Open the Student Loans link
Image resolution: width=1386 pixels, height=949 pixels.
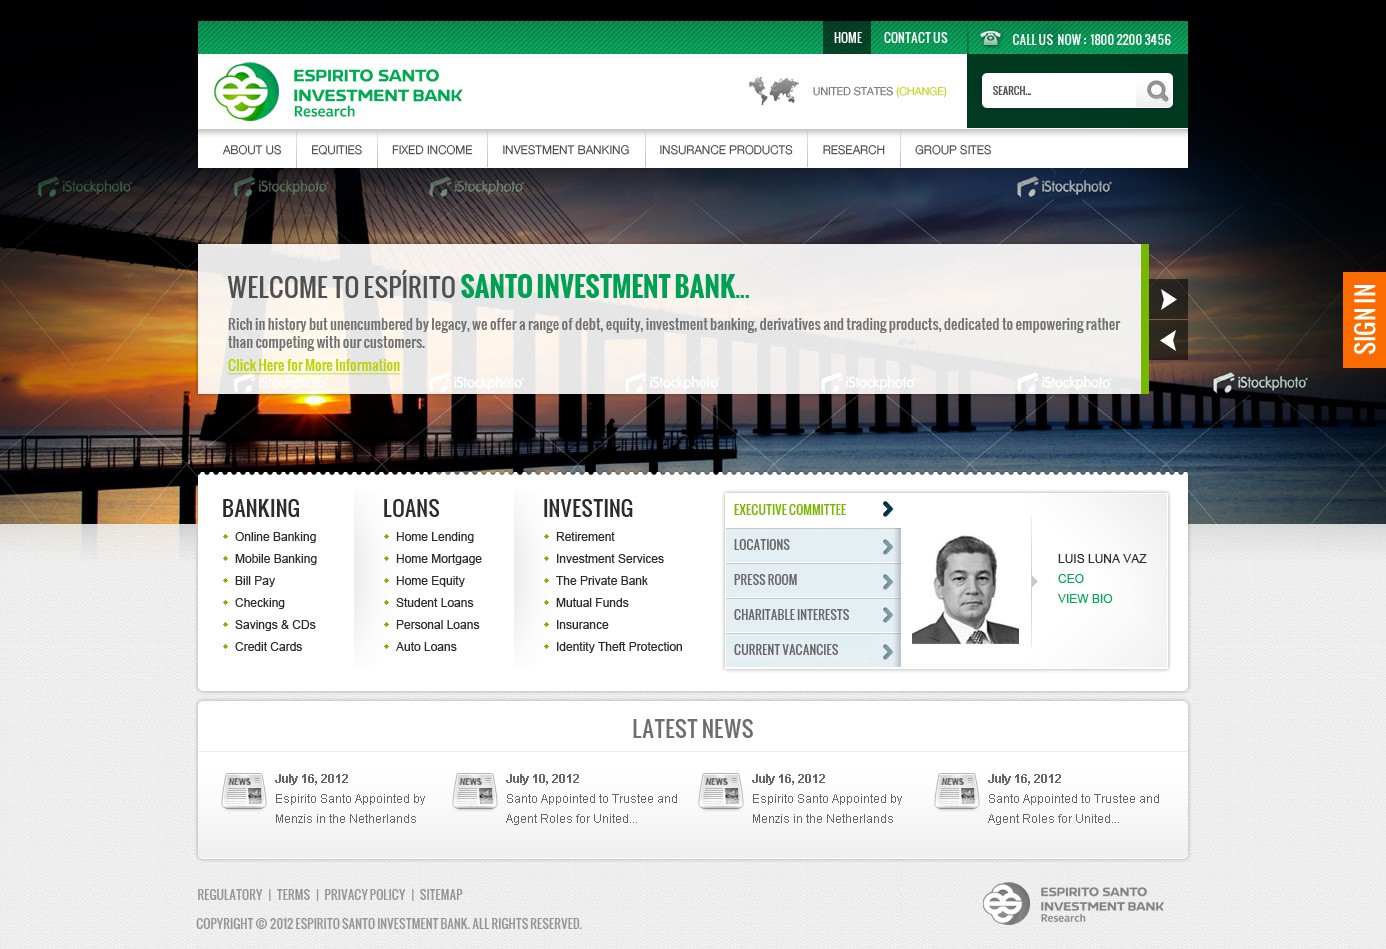point(434,603)
